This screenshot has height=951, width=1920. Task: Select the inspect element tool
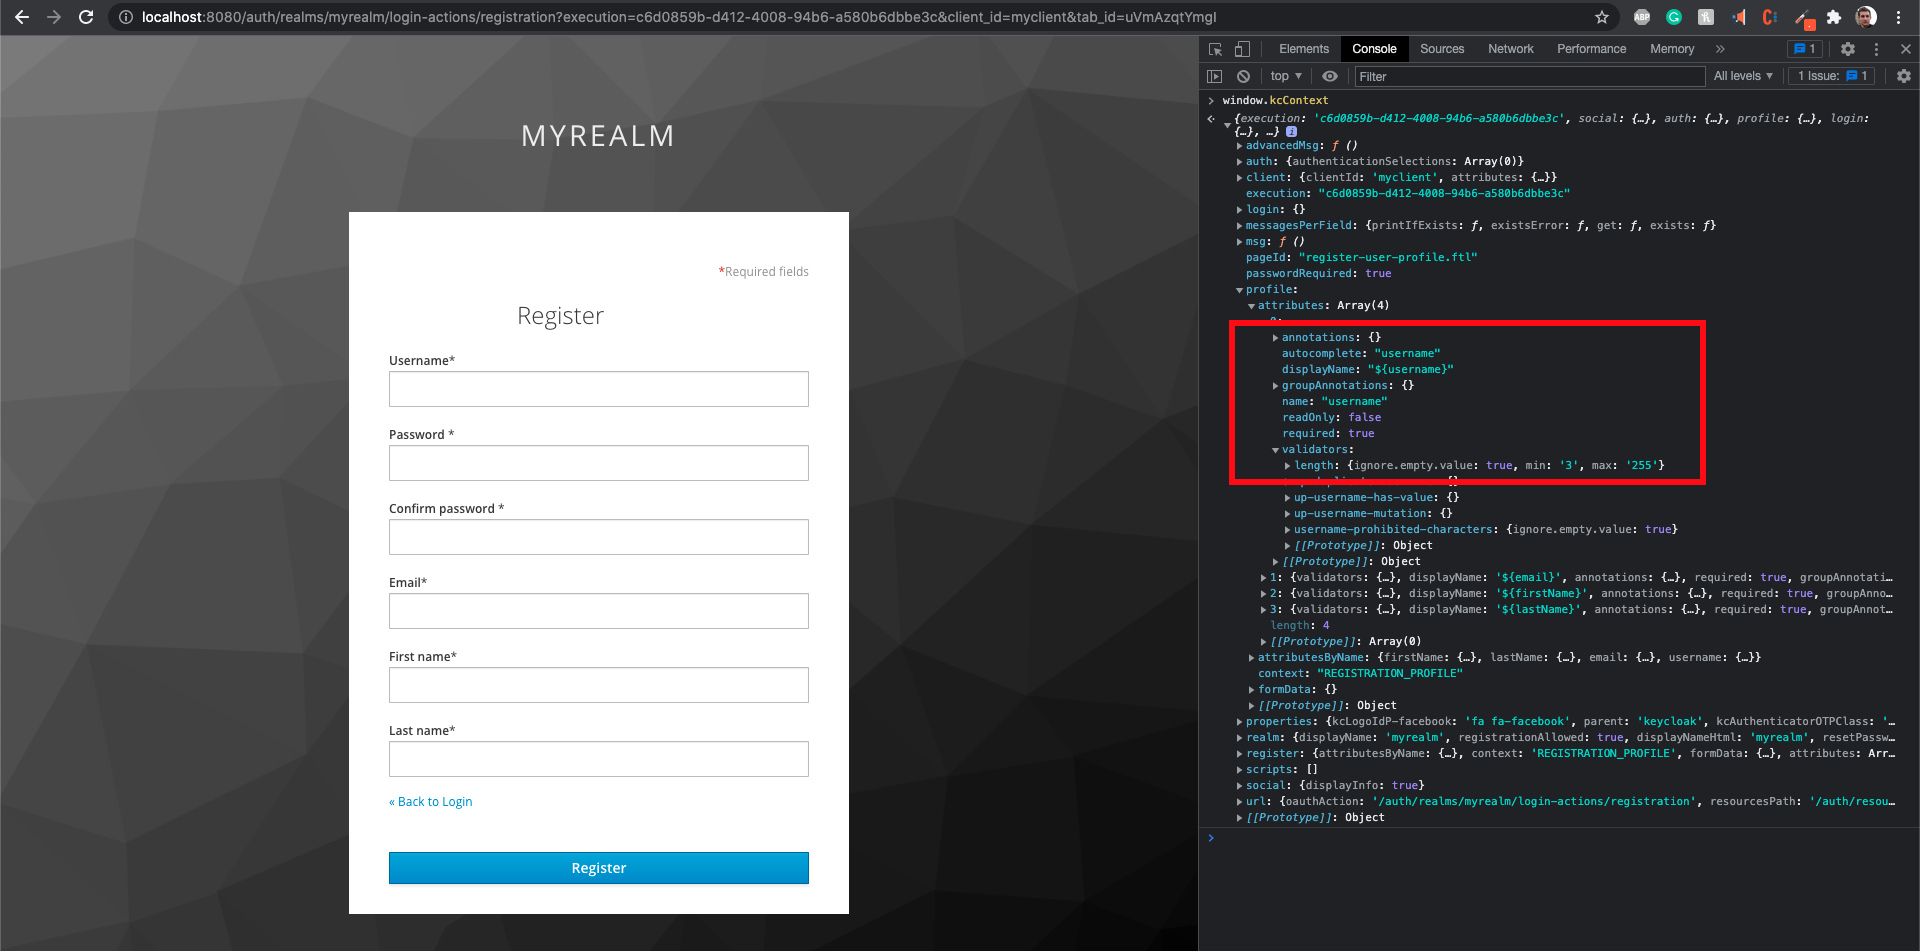click(x=1216, y=48)
